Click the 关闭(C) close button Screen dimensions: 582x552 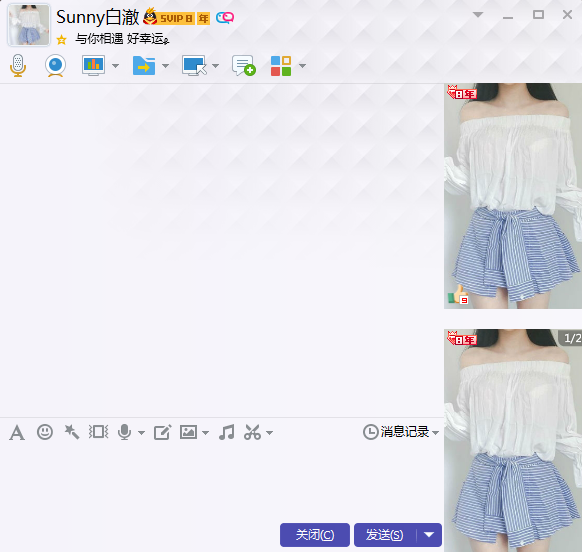pyautogui.click(x=315, y=535)
